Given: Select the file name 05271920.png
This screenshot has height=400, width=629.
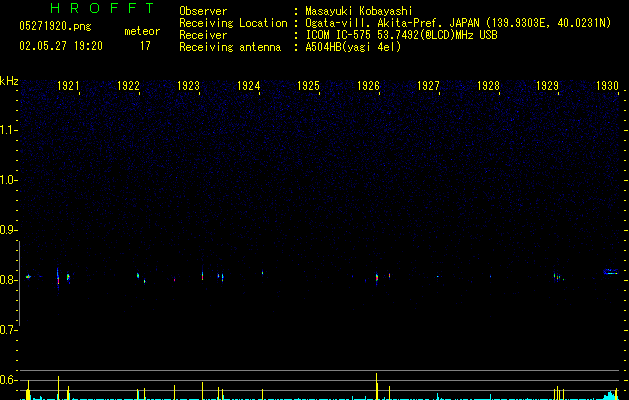Looking at the screenshot, I should coord(55,26).
